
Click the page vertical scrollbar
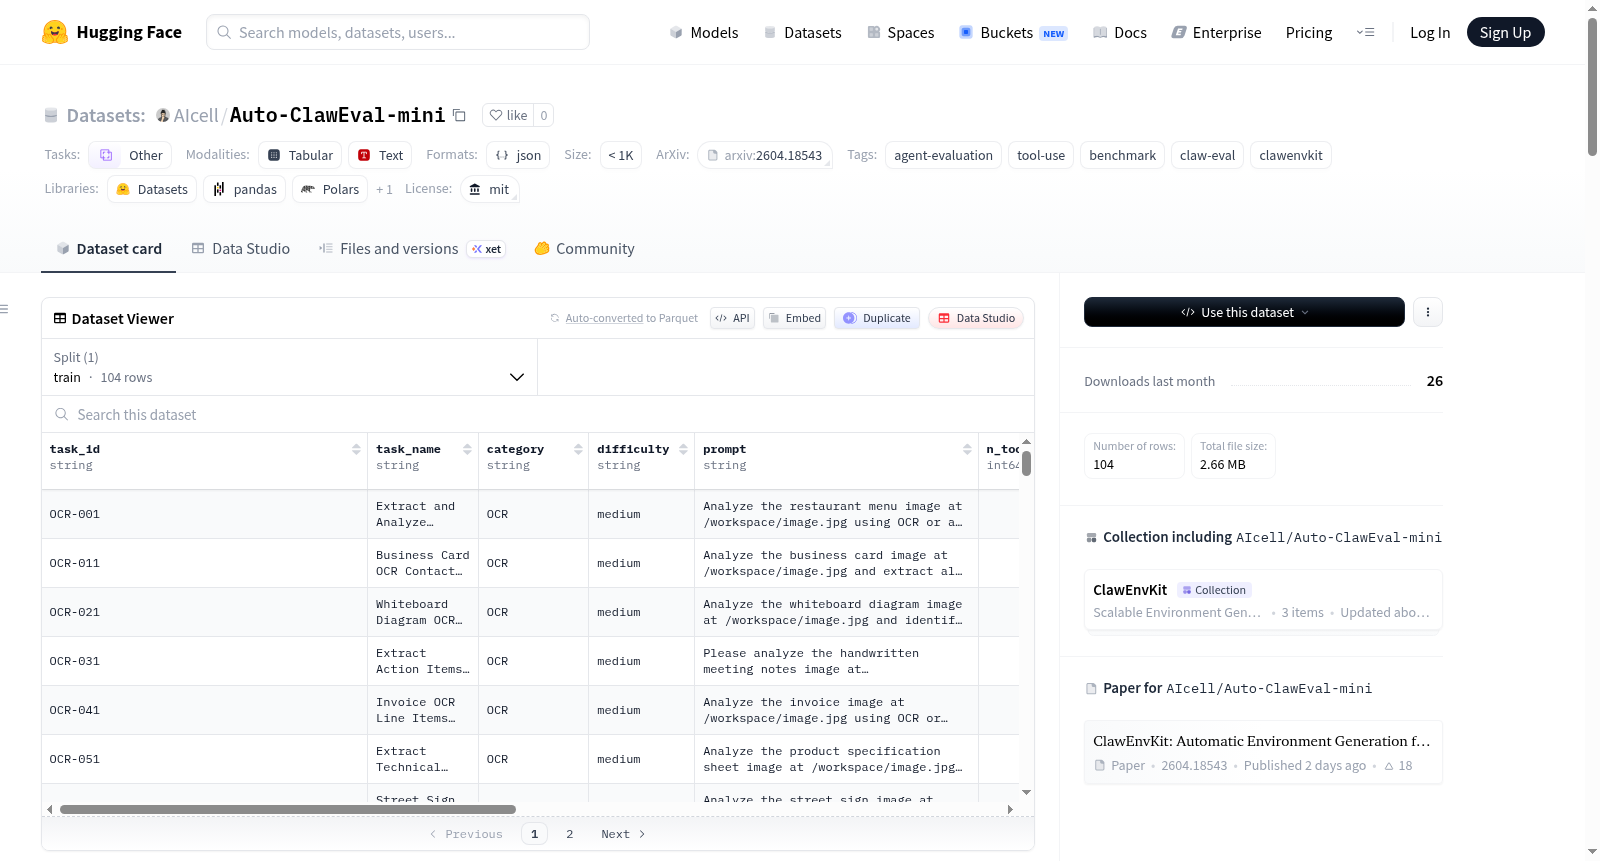pos(1592,86)
